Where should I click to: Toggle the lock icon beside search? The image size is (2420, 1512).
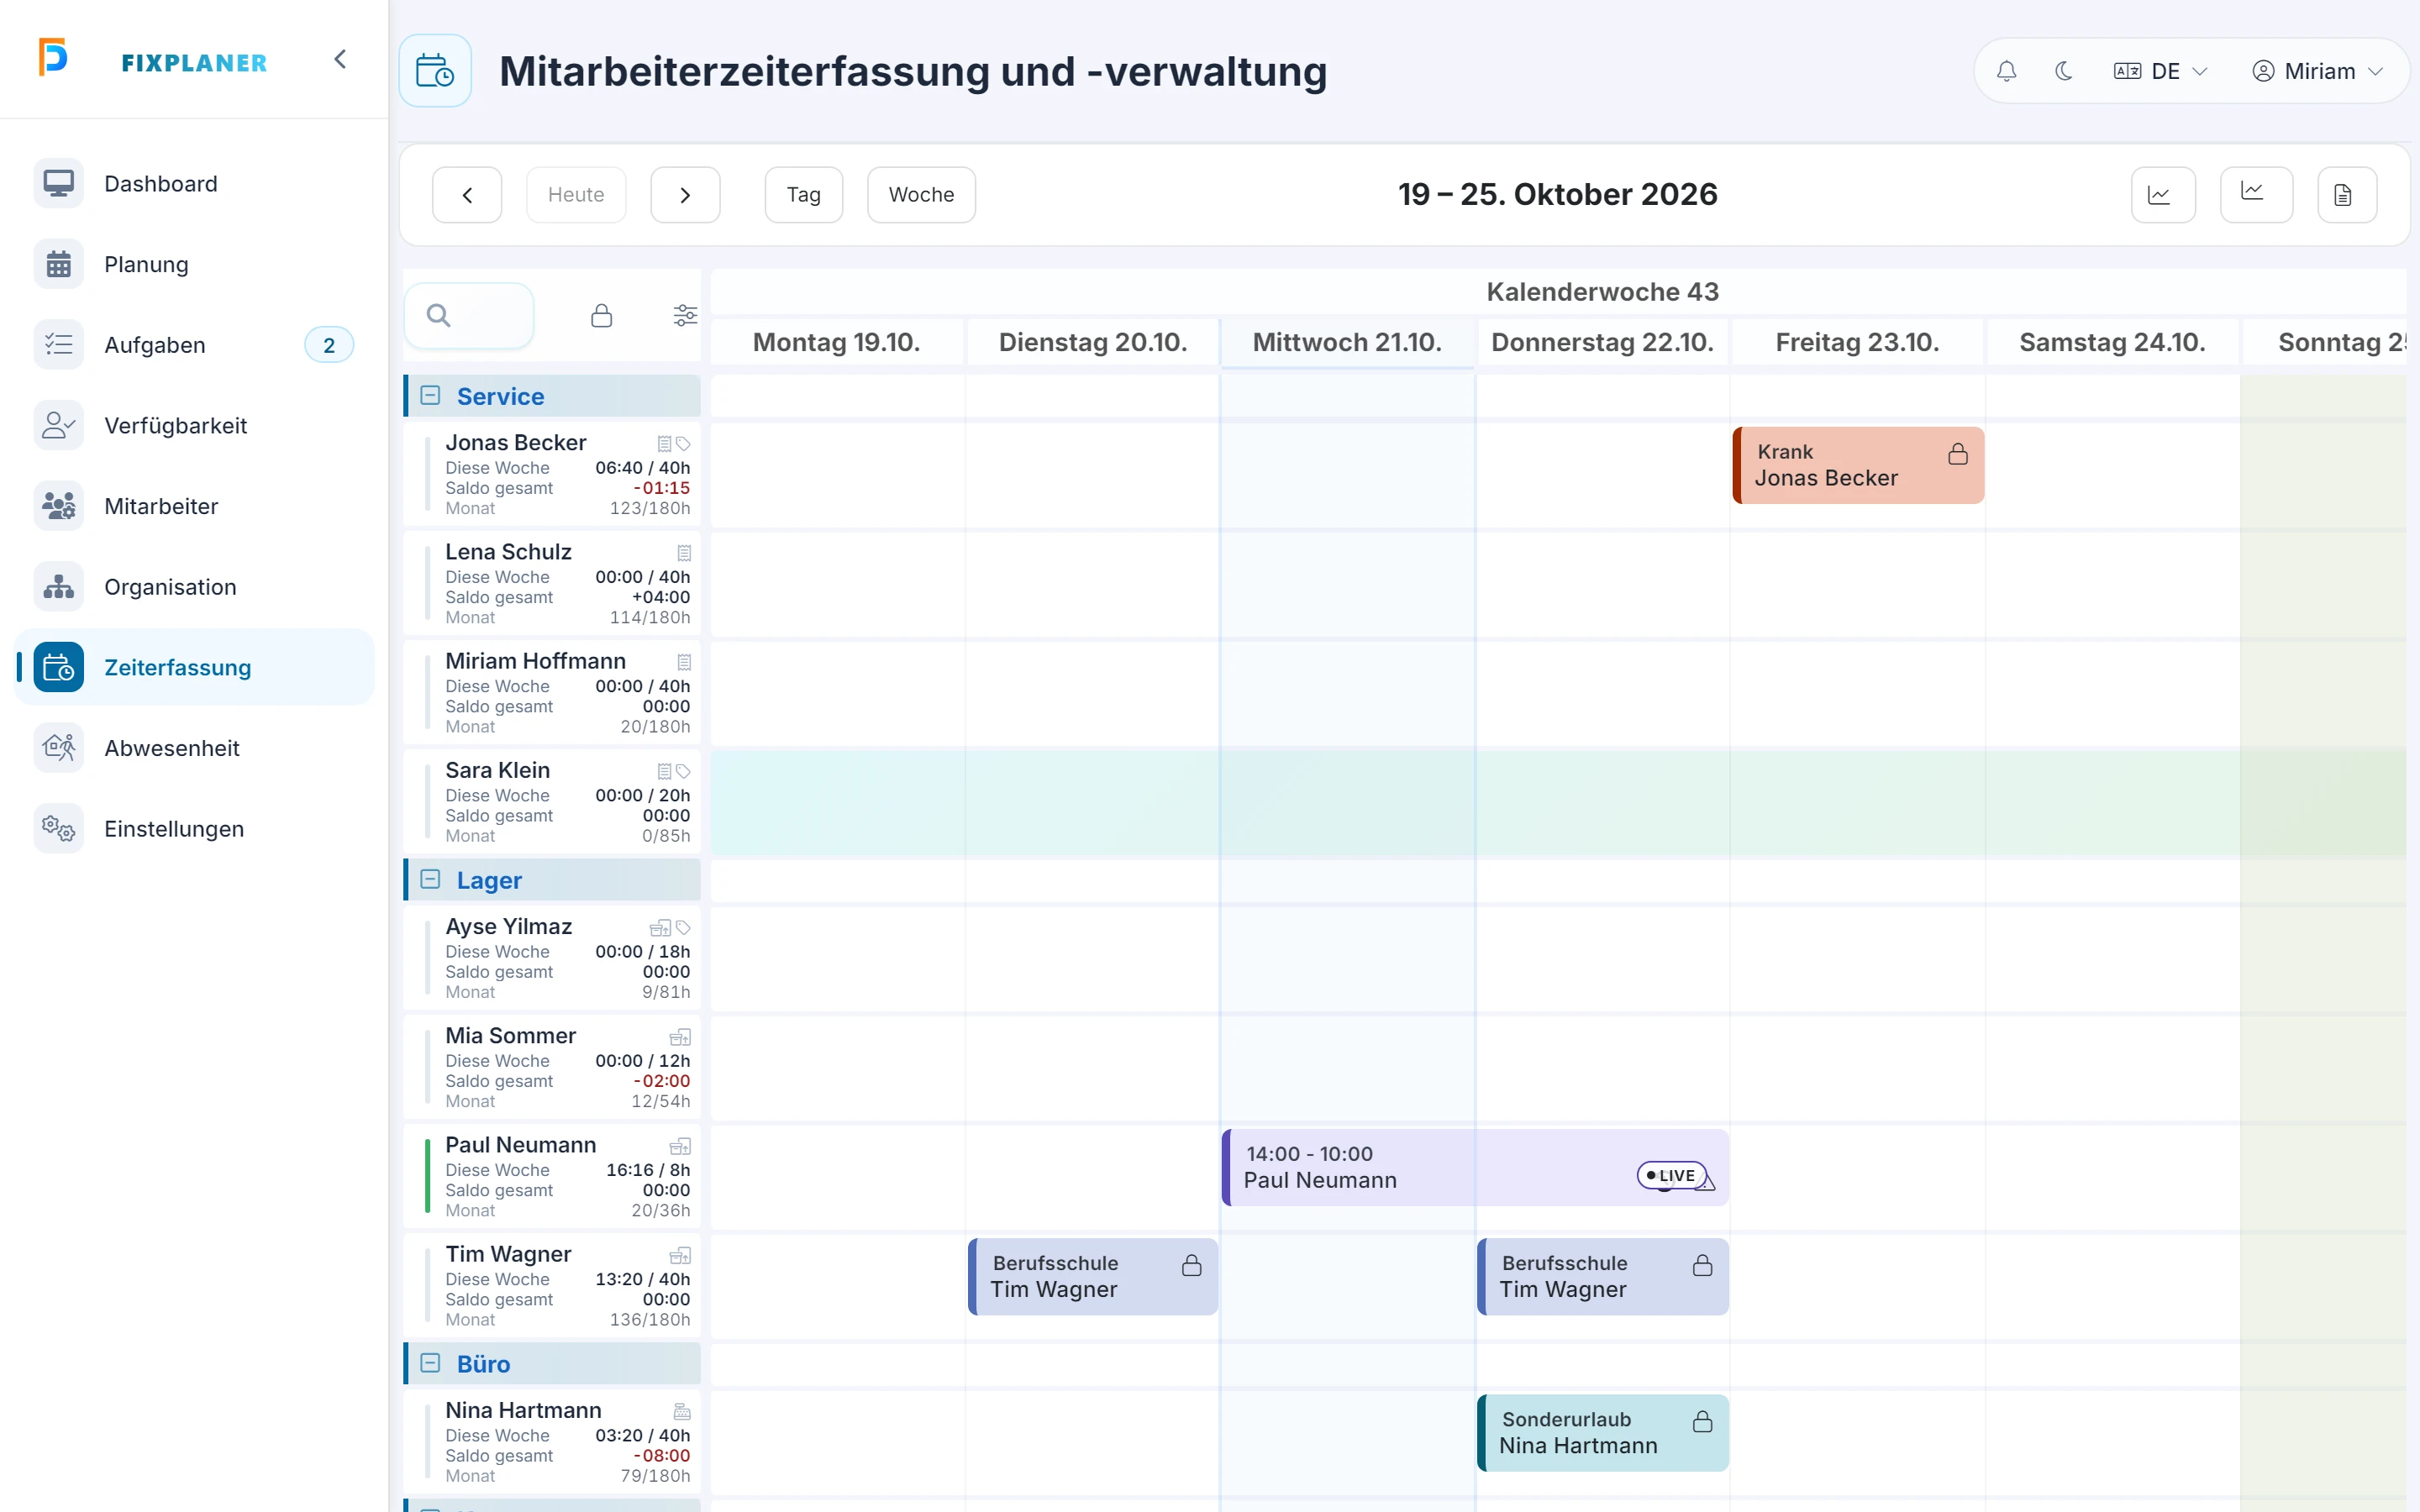point(601,316)
